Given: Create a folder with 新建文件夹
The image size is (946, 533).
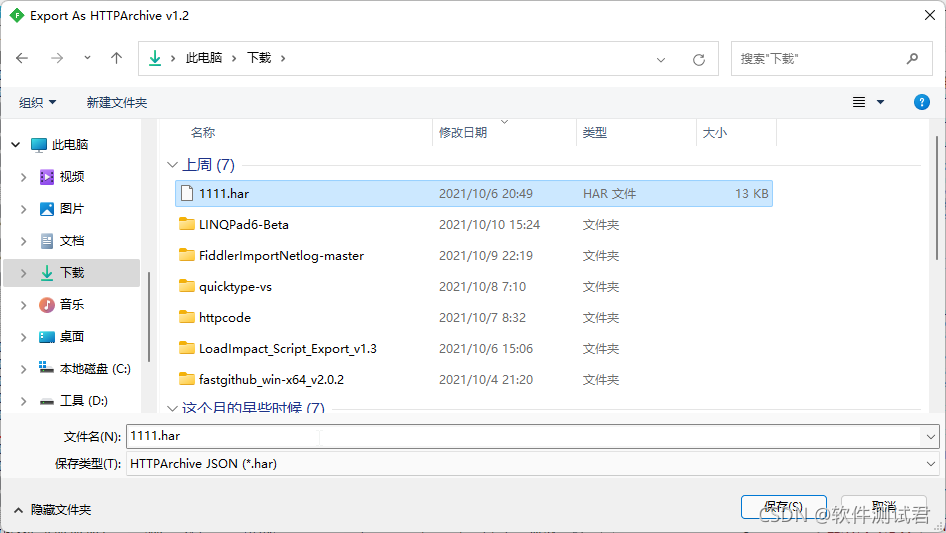Looking at the screenshot, I should coord(117,103).
